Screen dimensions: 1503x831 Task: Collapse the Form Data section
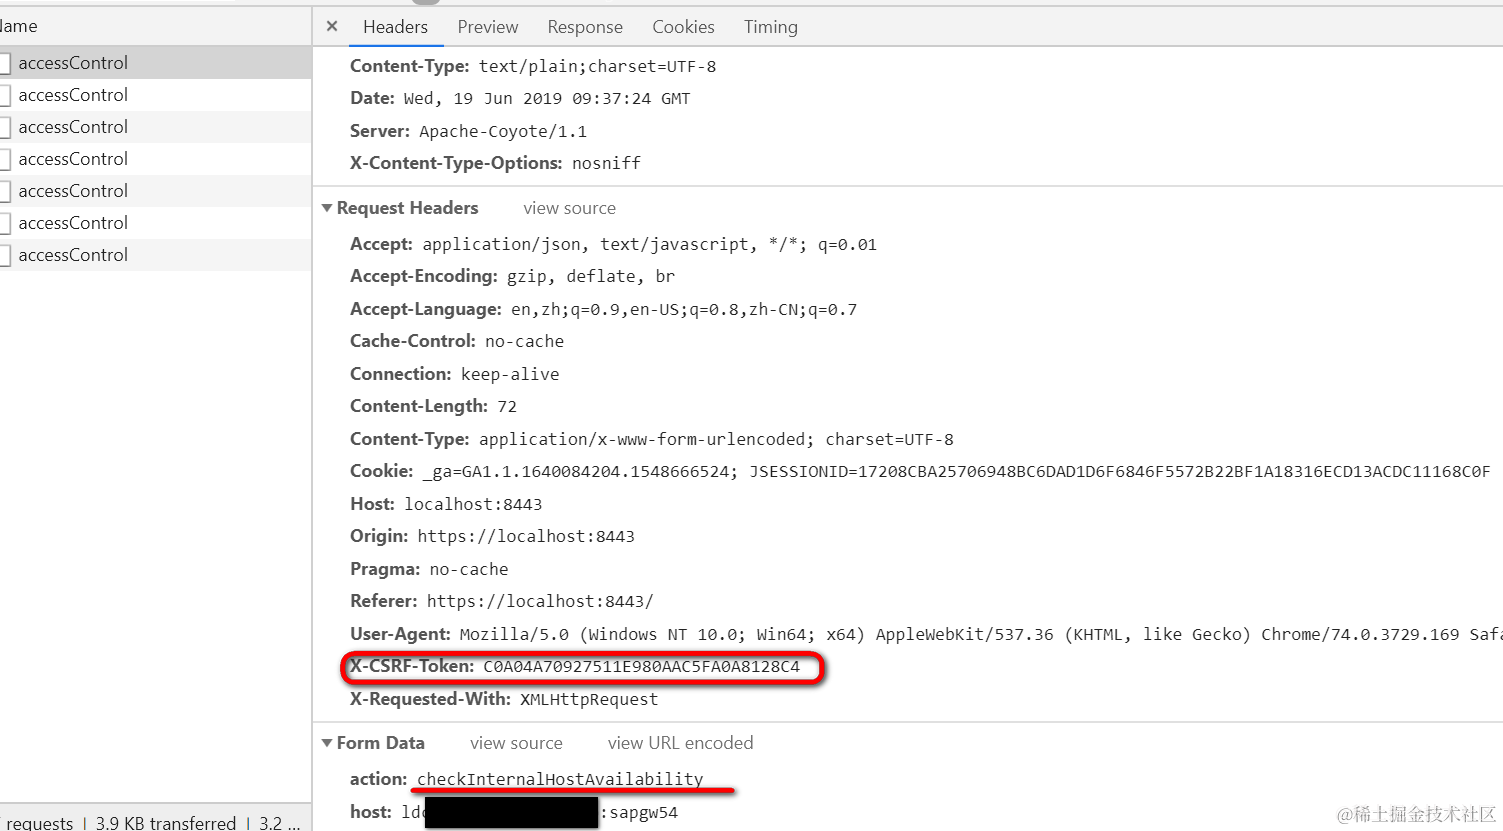coord(327,743)
